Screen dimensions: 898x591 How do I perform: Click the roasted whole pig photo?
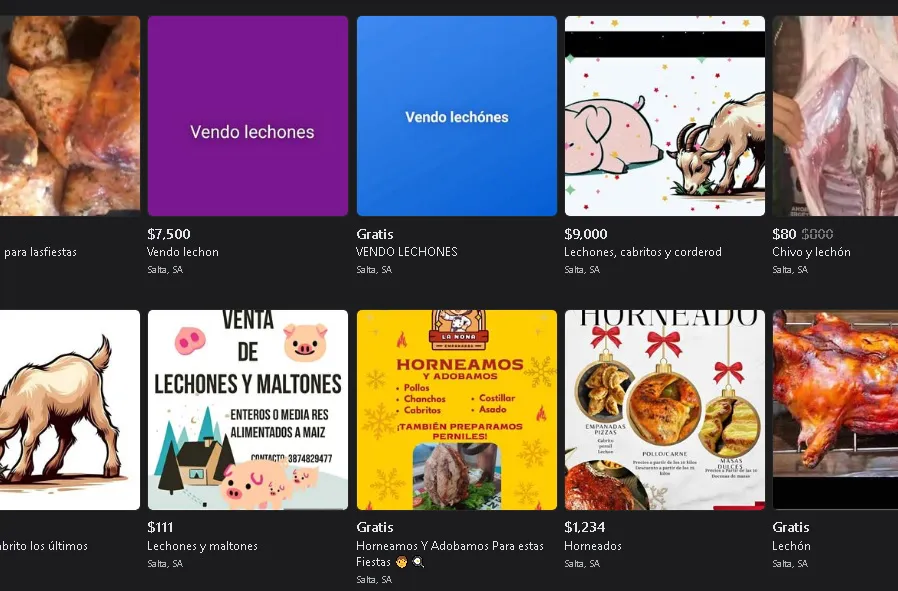[x=835, y=410]
